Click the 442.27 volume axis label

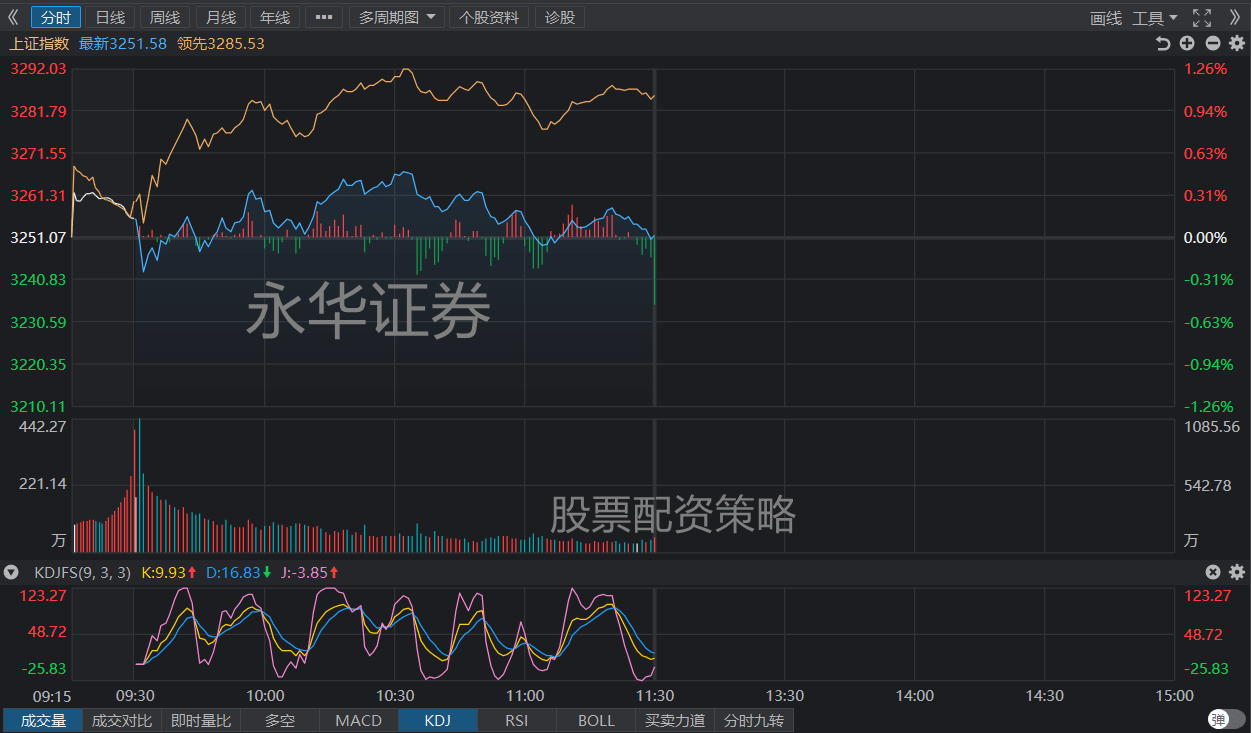coord(42,426)
